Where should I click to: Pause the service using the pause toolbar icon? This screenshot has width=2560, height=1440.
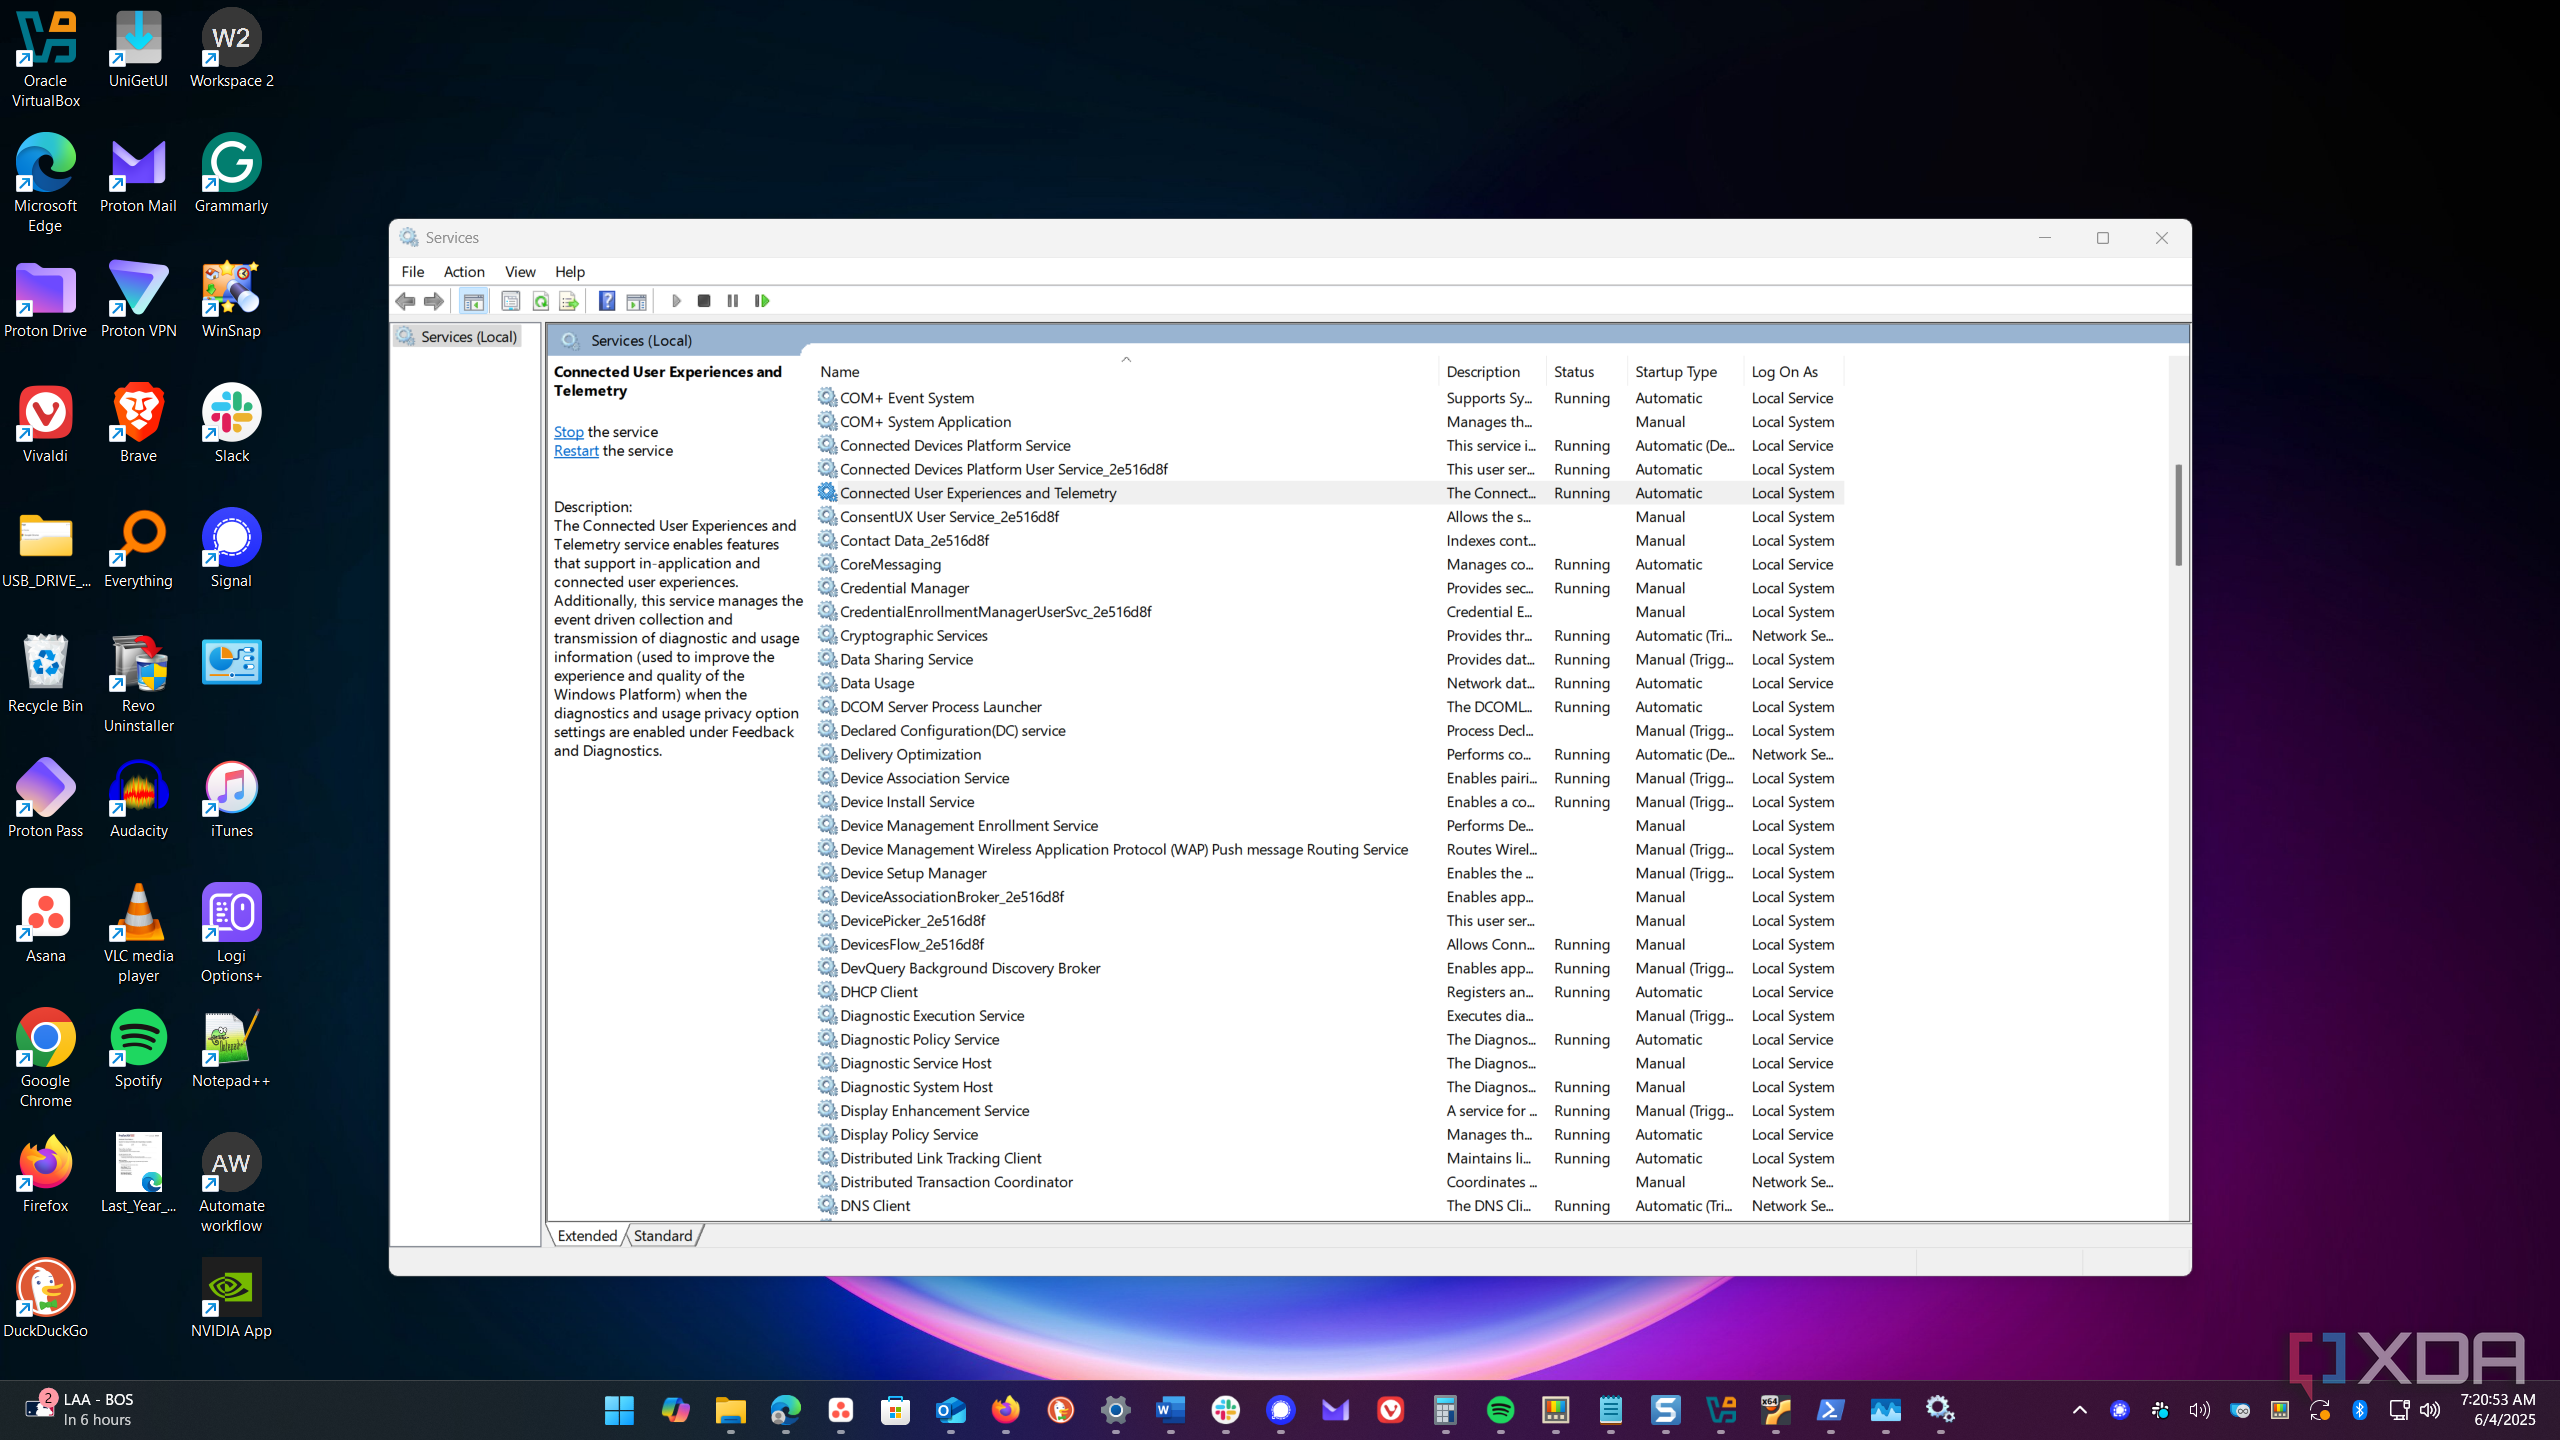click(733, 301)
